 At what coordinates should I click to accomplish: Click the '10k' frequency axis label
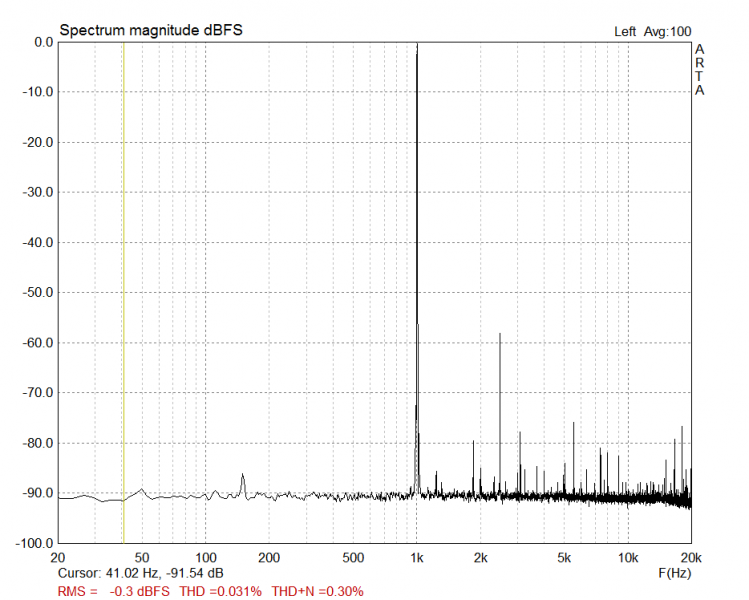coord(628,557)
